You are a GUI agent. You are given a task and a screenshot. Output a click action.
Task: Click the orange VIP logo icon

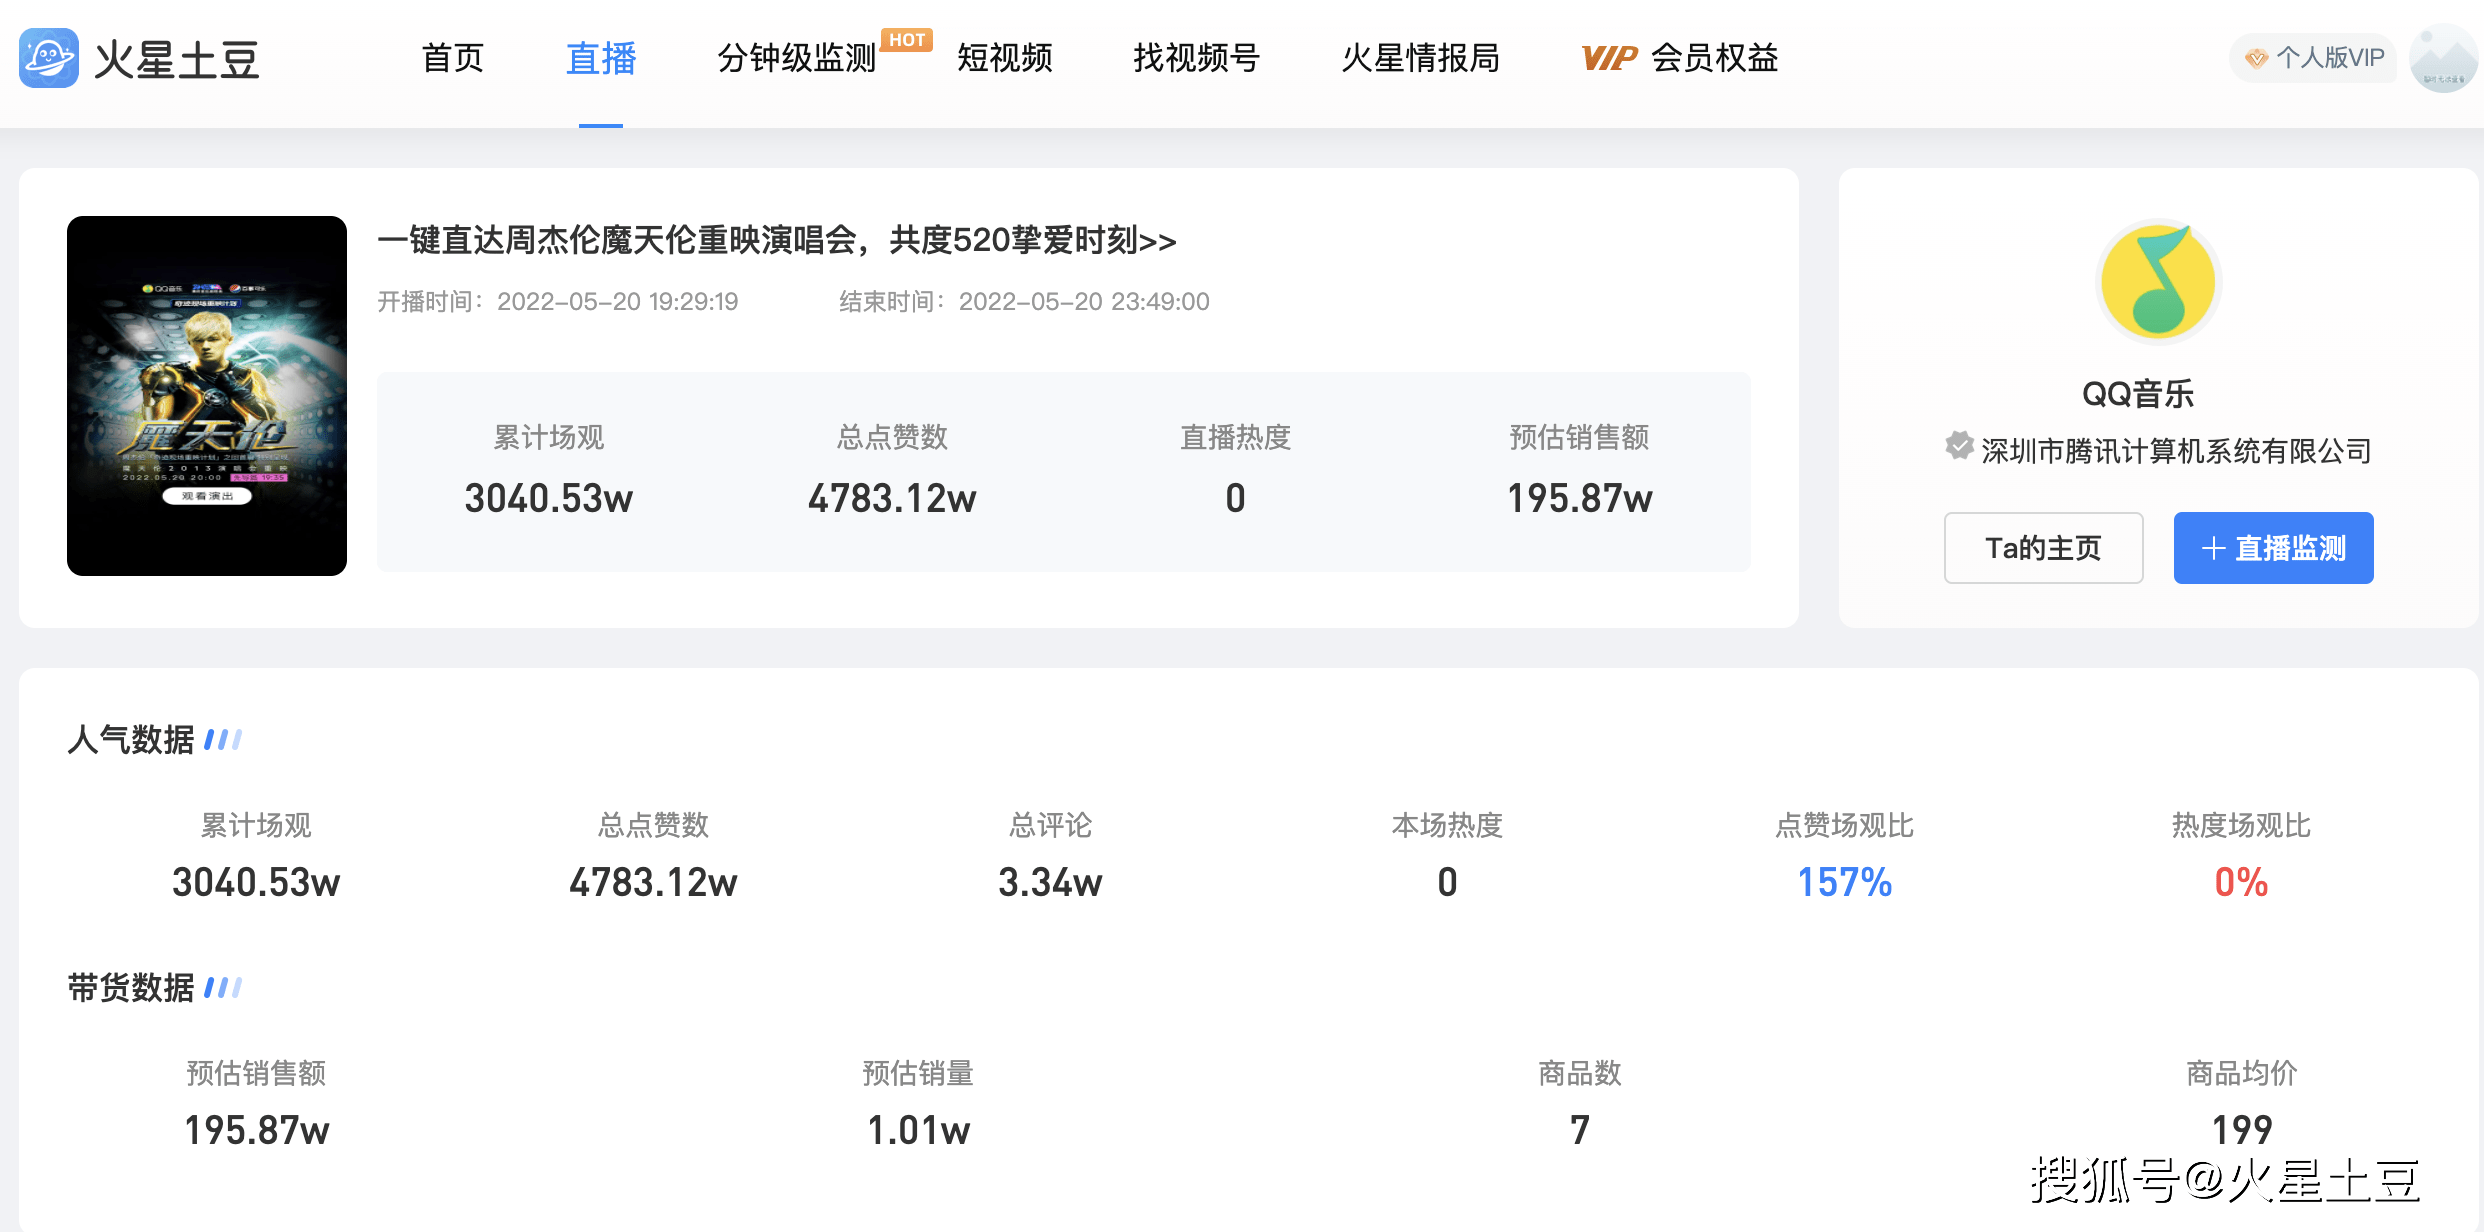[x=1609, y=58]
